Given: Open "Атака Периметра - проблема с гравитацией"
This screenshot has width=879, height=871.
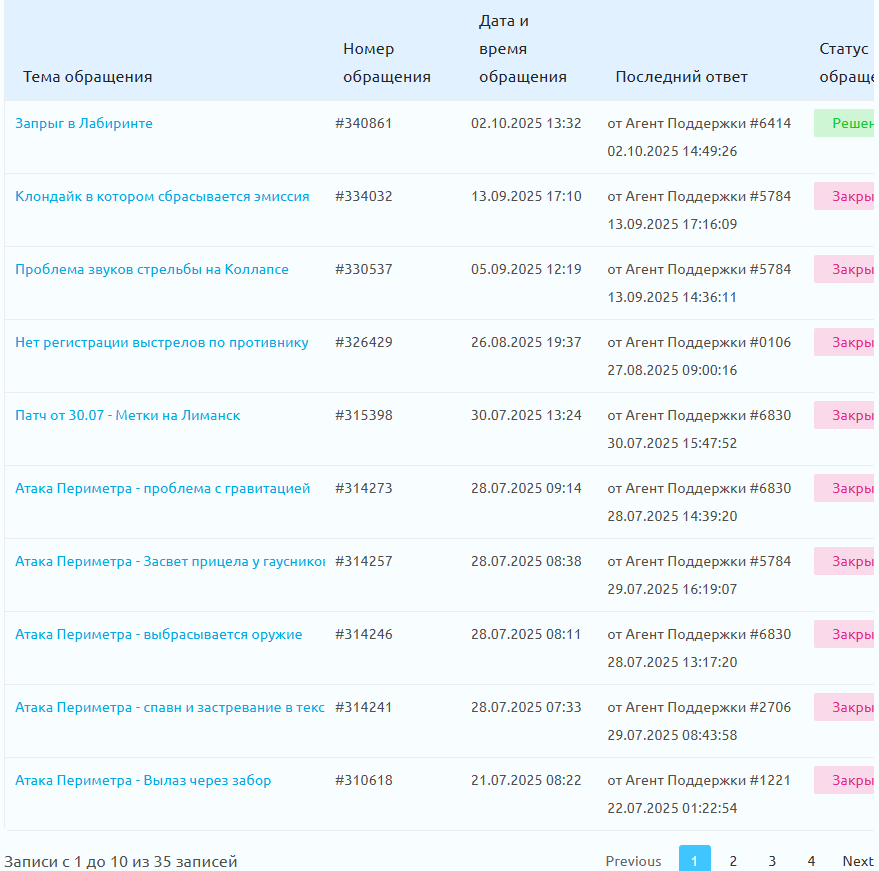Looking at the screenshot, I should point(163,488).
